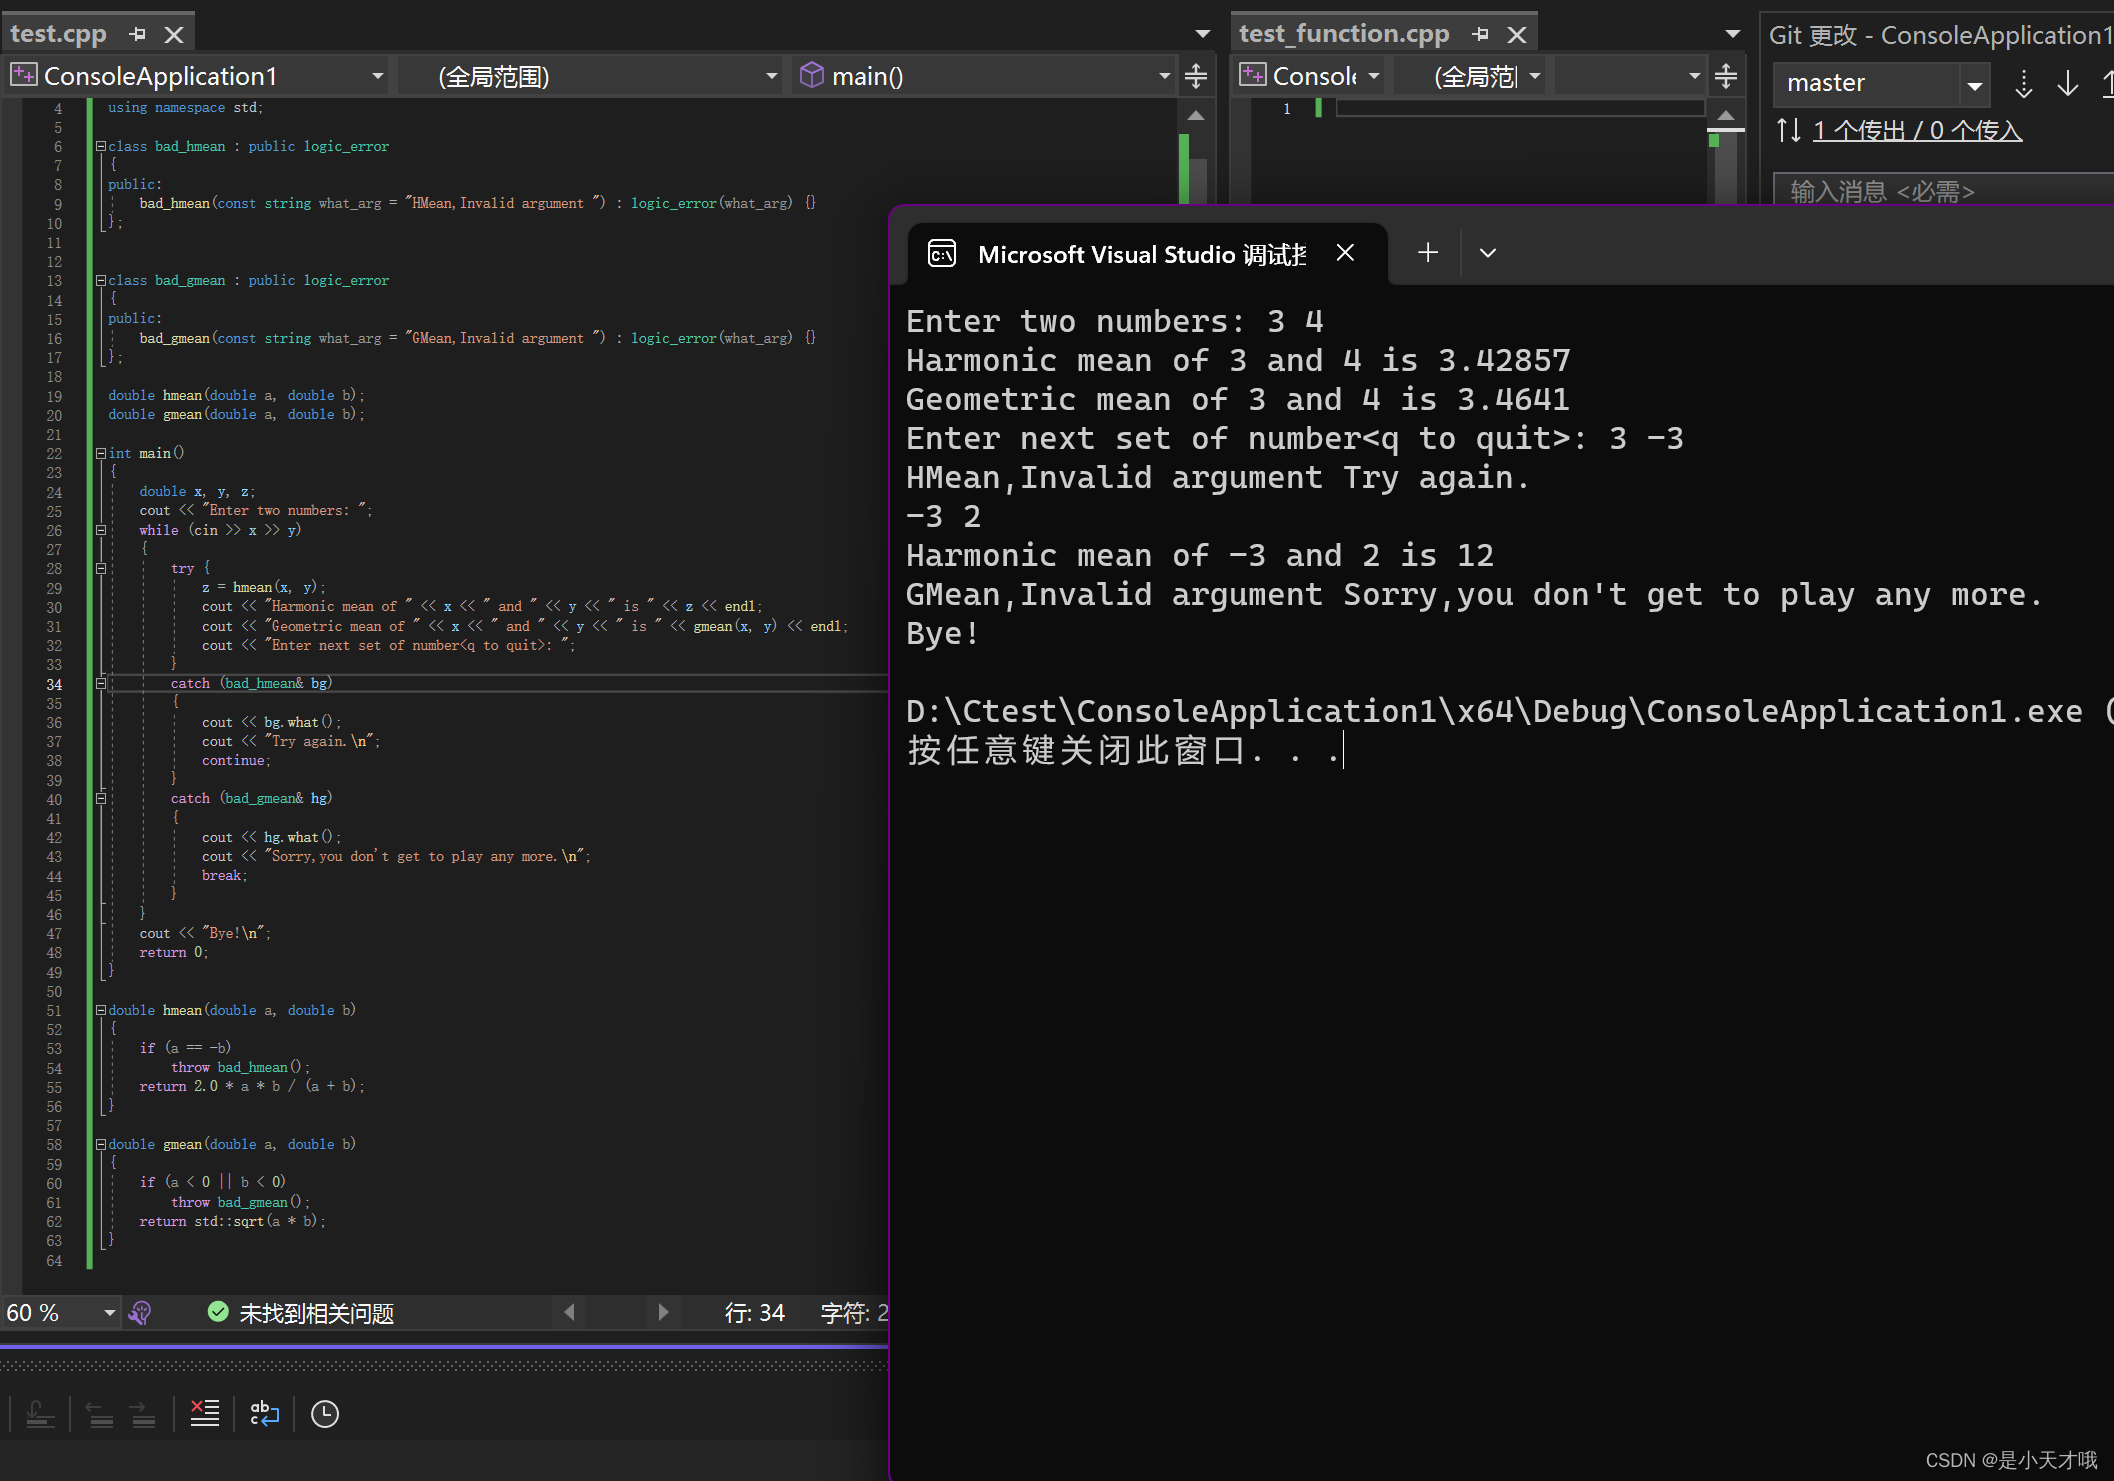Image resolution: width=2114 pixels, height=1481 pixels.
Task: Click the Git commit message input field
Action: [1943, 190]
